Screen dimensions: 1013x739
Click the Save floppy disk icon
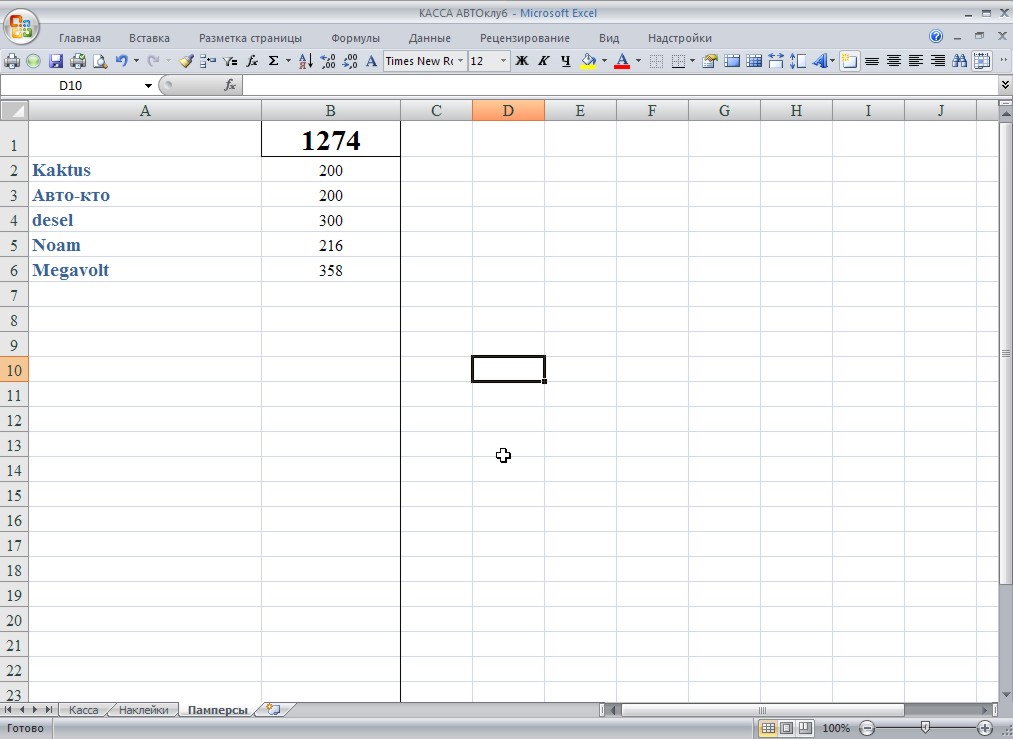tap(56, 61)
